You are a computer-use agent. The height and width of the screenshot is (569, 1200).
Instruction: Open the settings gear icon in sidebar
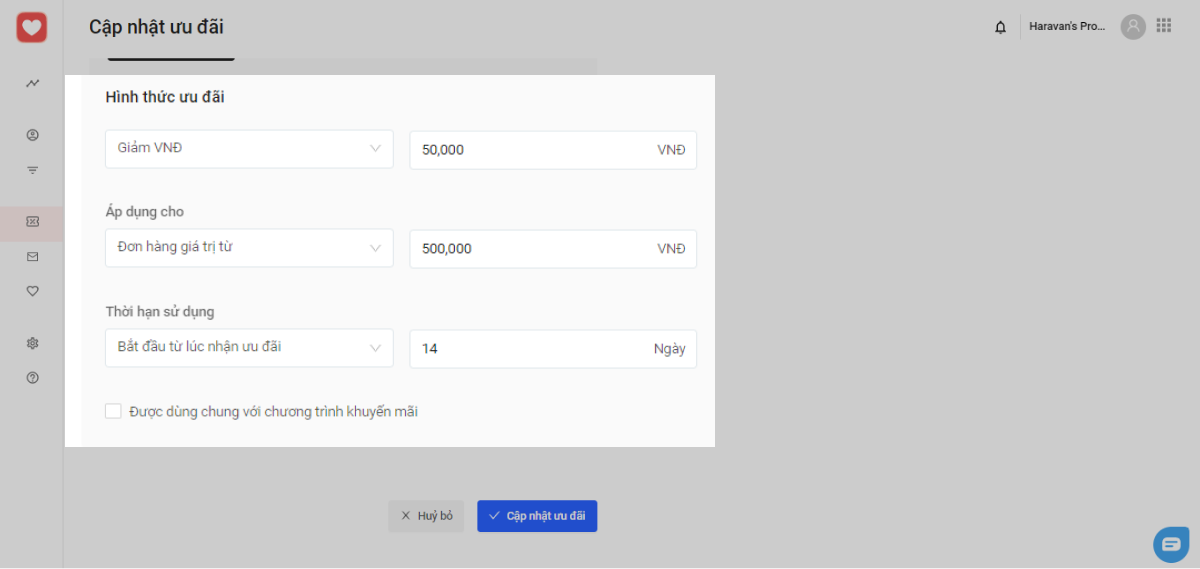[x=32, y=343]
